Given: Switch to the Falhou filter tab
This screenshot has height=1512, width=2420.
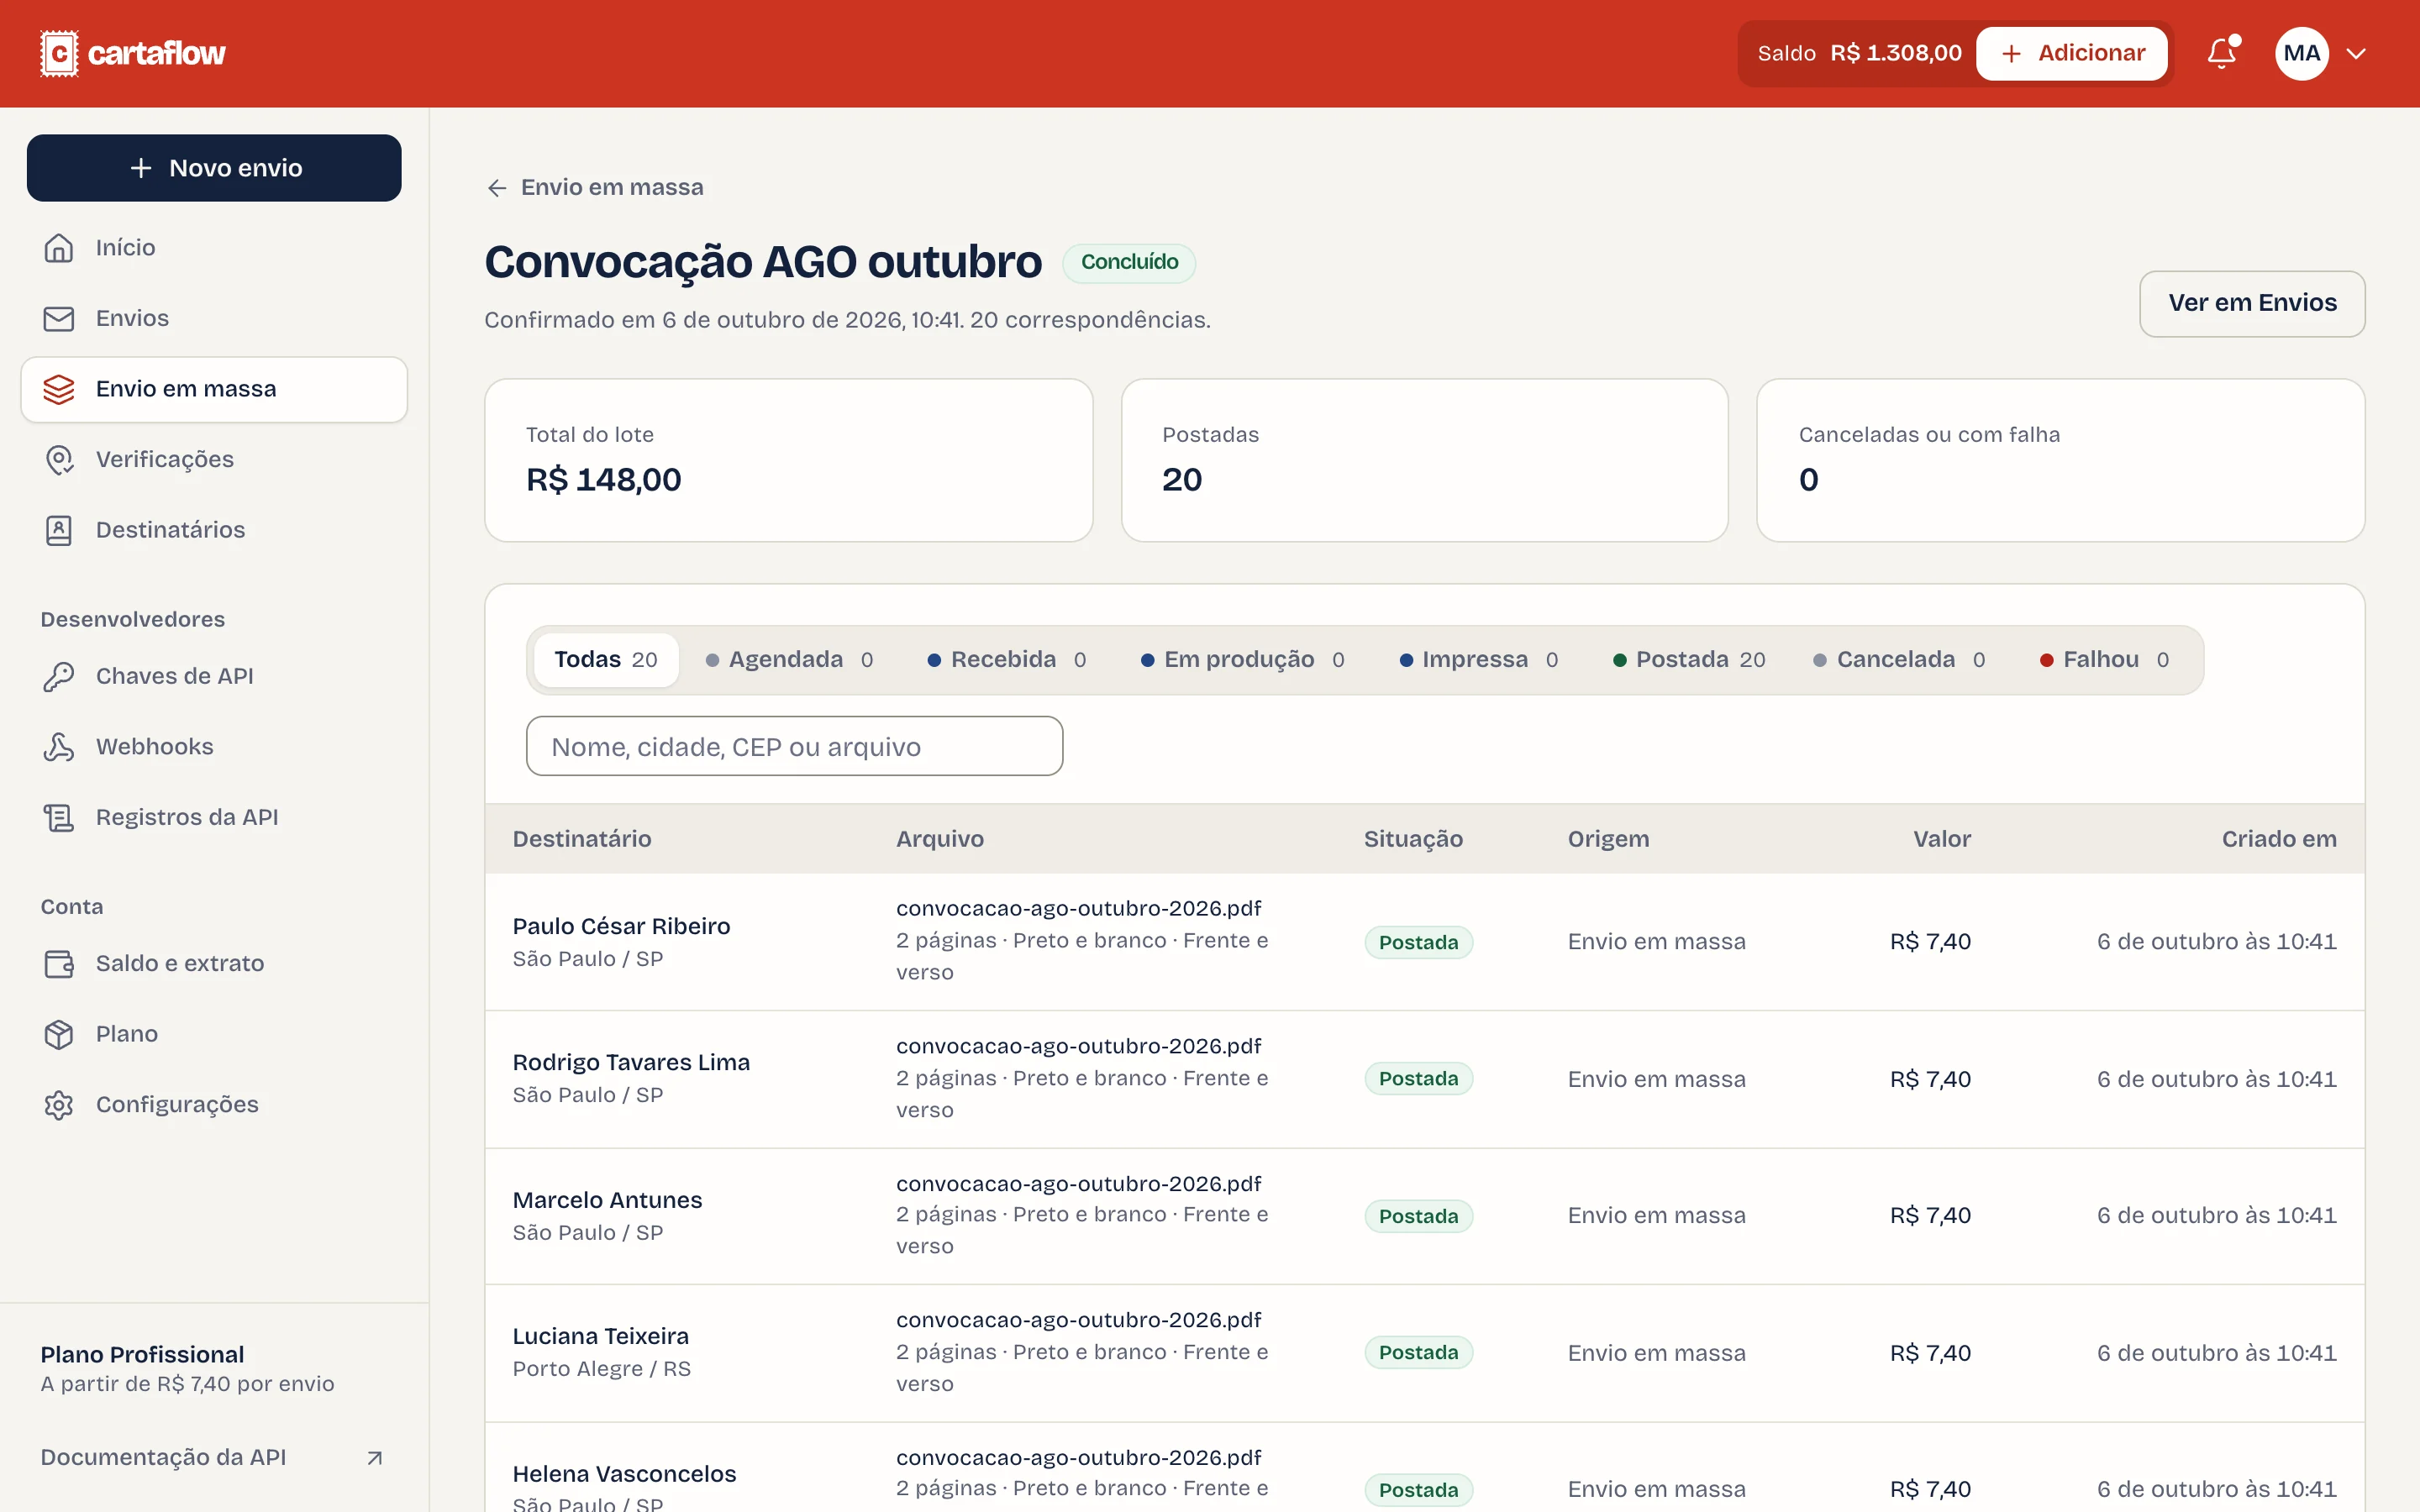Looking at the screenshot, I should (x=2104, y=660).
